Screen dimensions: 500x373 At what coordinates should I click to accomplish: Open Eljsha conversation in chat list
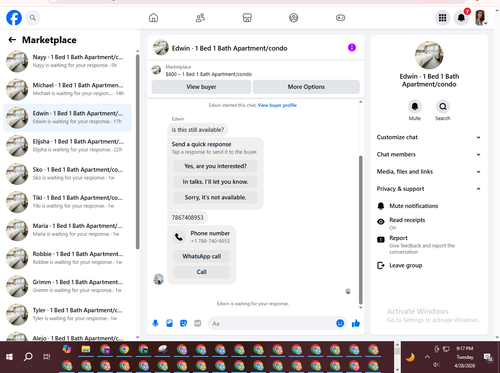[x=68, y=146]
